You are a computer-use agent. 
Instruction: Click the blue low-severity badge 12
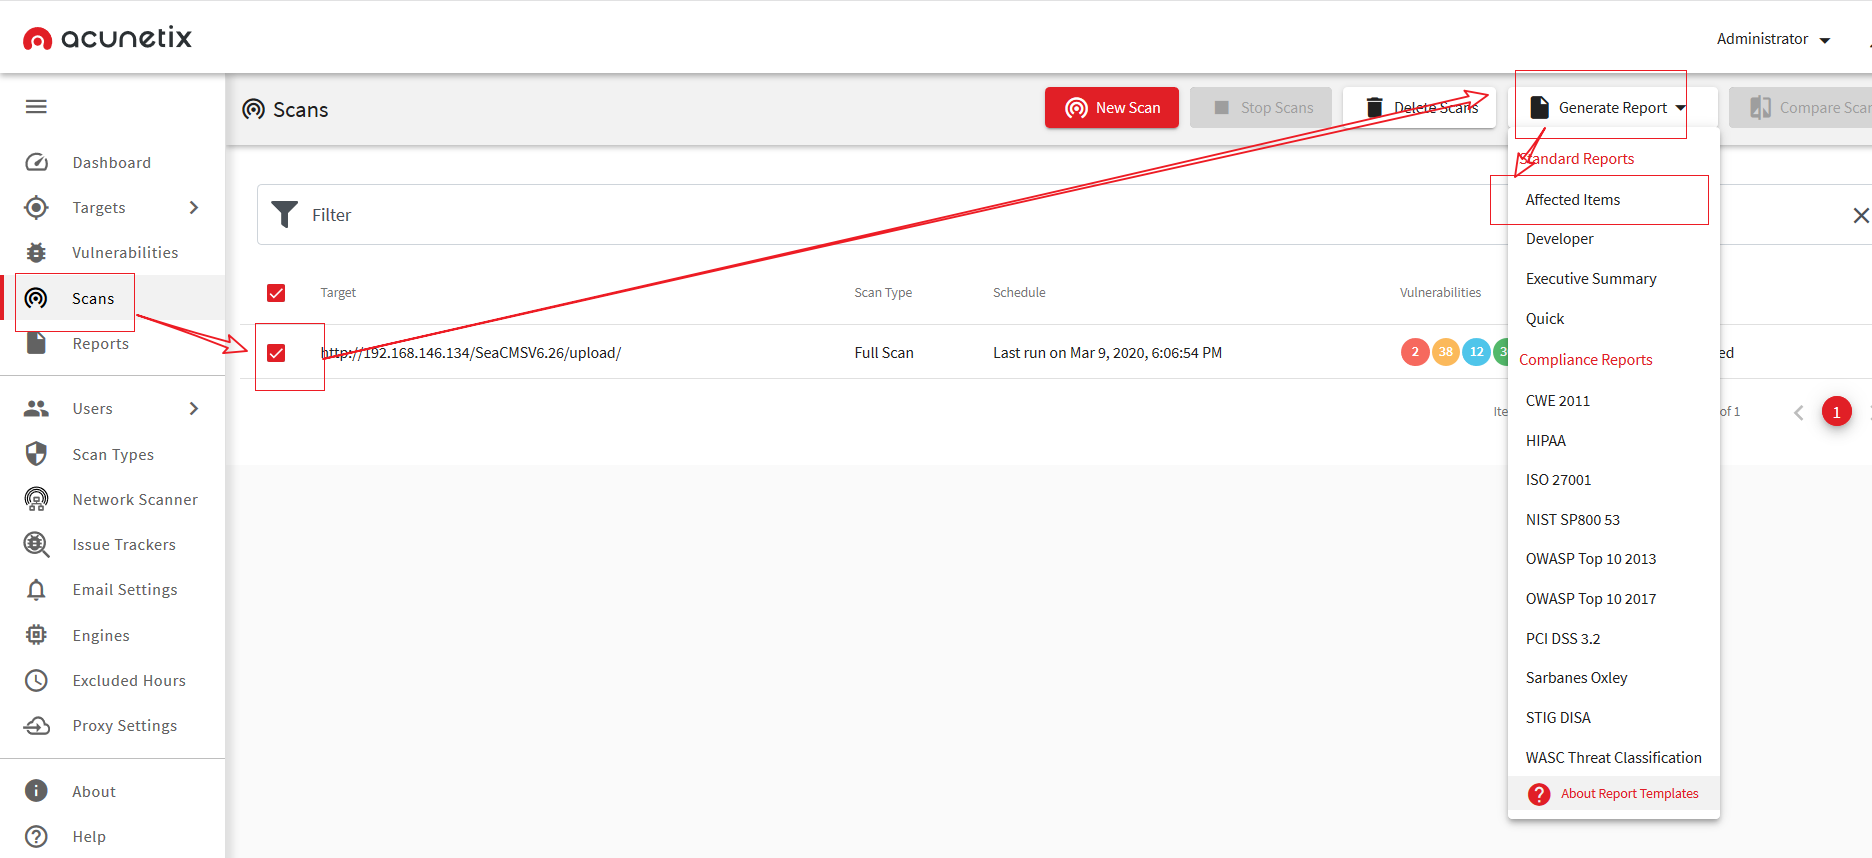1476,352
